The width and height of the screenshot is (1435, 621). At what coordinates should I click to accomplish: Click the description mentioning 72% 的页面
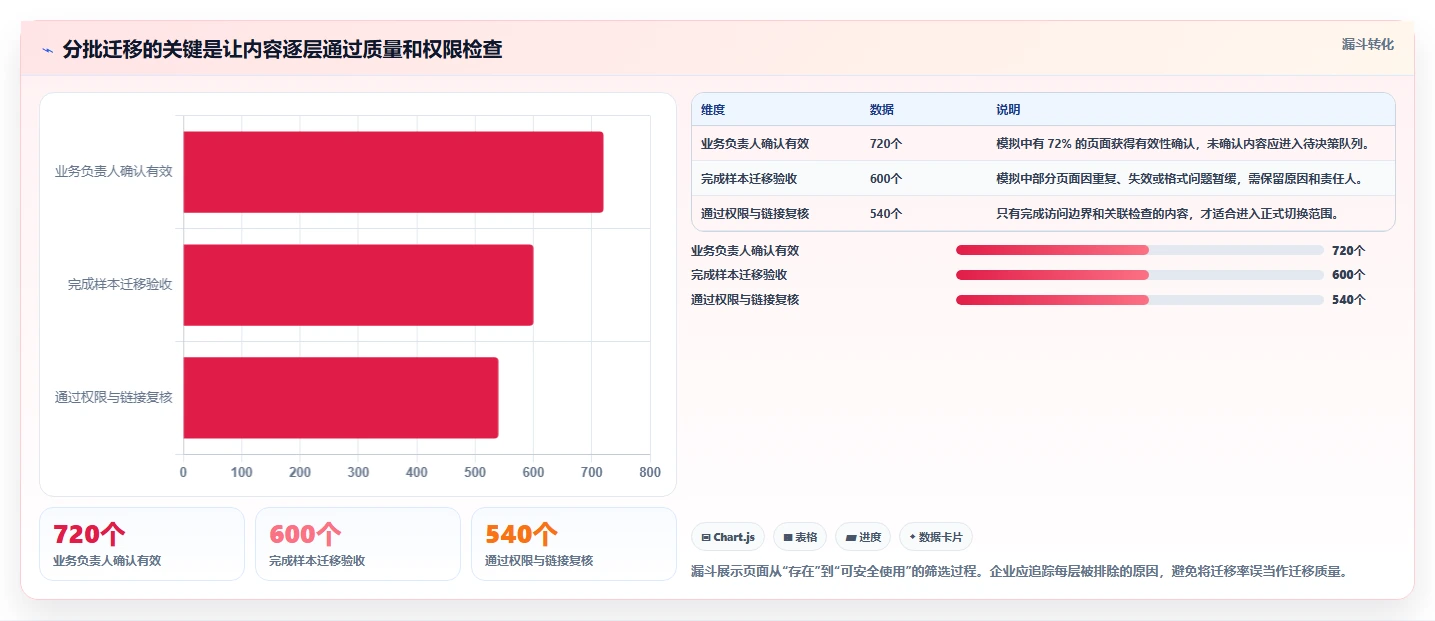pyautogui.click(x=1182, y=144)
